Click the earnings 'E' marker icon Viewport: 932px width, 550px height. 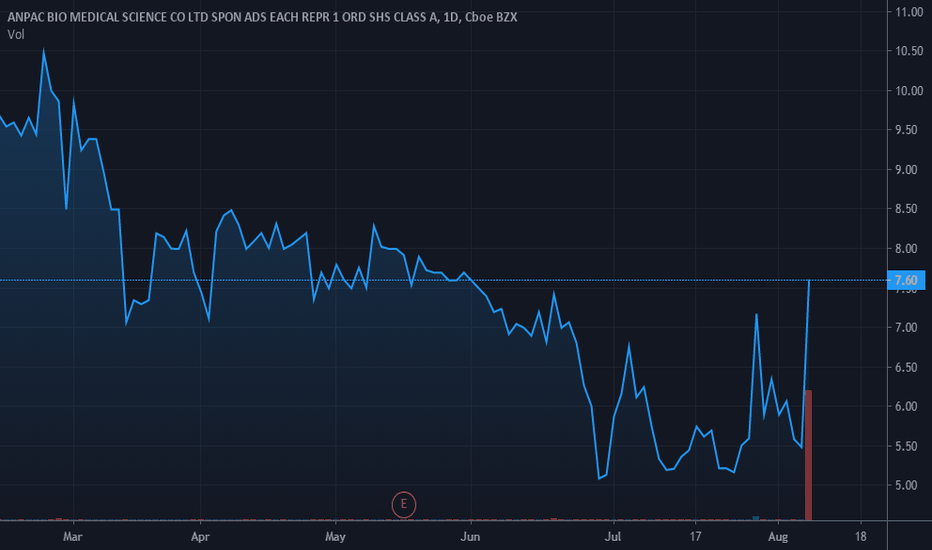404,504
